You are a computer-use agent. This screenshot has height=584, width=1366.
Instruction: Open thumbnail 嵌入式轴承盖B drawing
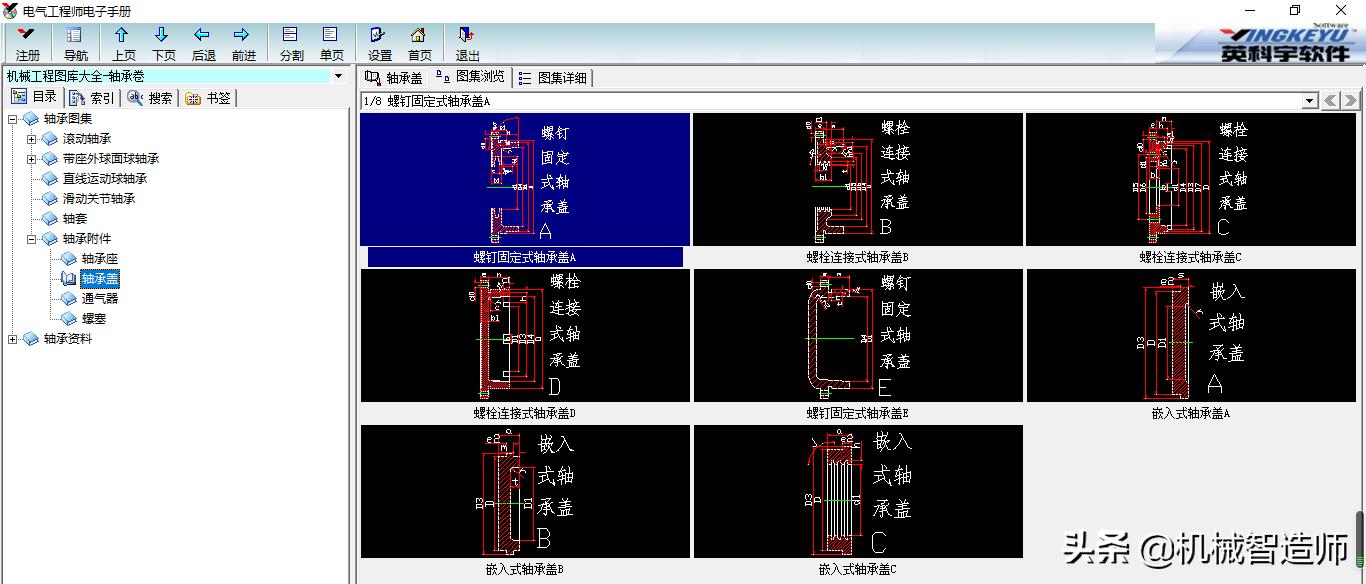pyautogui.click(x=525, y=491)
